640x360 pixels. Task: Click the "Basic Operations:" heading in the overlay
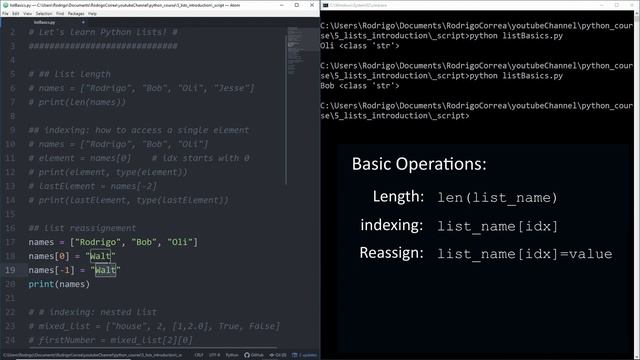tap(419, 164)
